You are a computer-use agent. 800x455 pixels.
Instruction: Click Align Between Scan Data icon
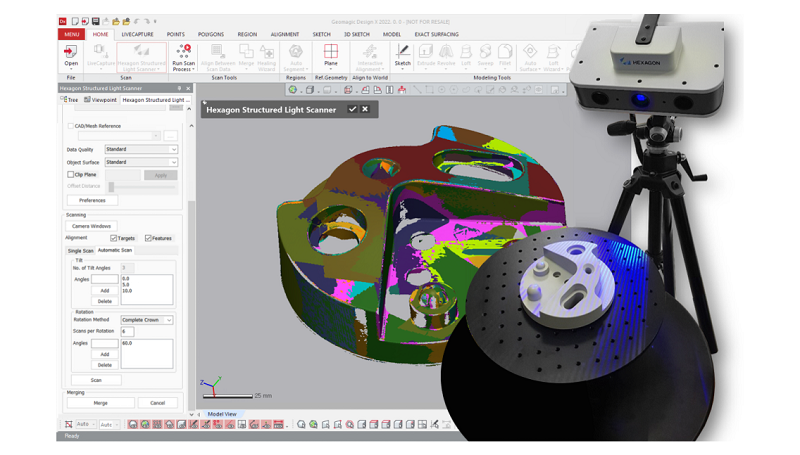[218, 57]
